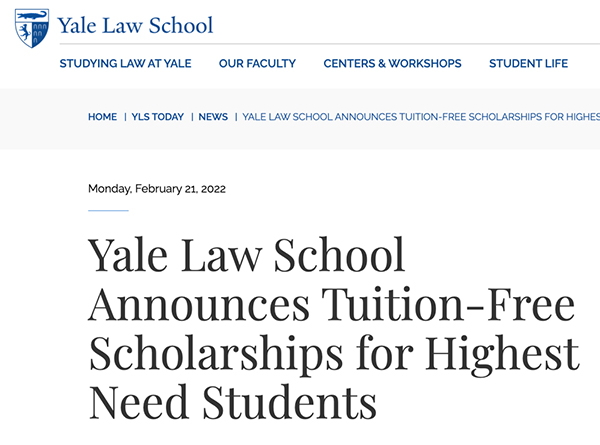This screenshot has width=600, height=445.
Task: Click the YLS Today breadcrumb link
Action: pyautogui.click(x=158, y=117)
